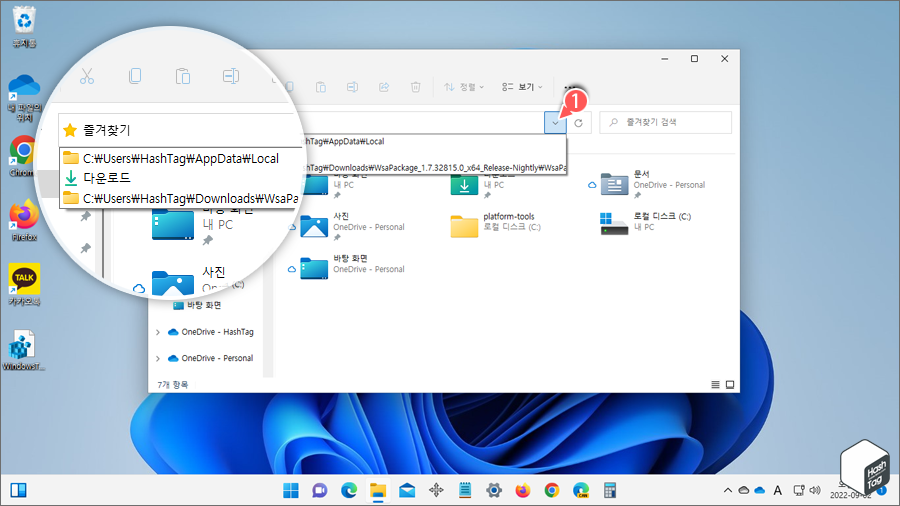Open Calculator from the taskbar
Screen dimensions: 900x506
[x=610, y=491]
